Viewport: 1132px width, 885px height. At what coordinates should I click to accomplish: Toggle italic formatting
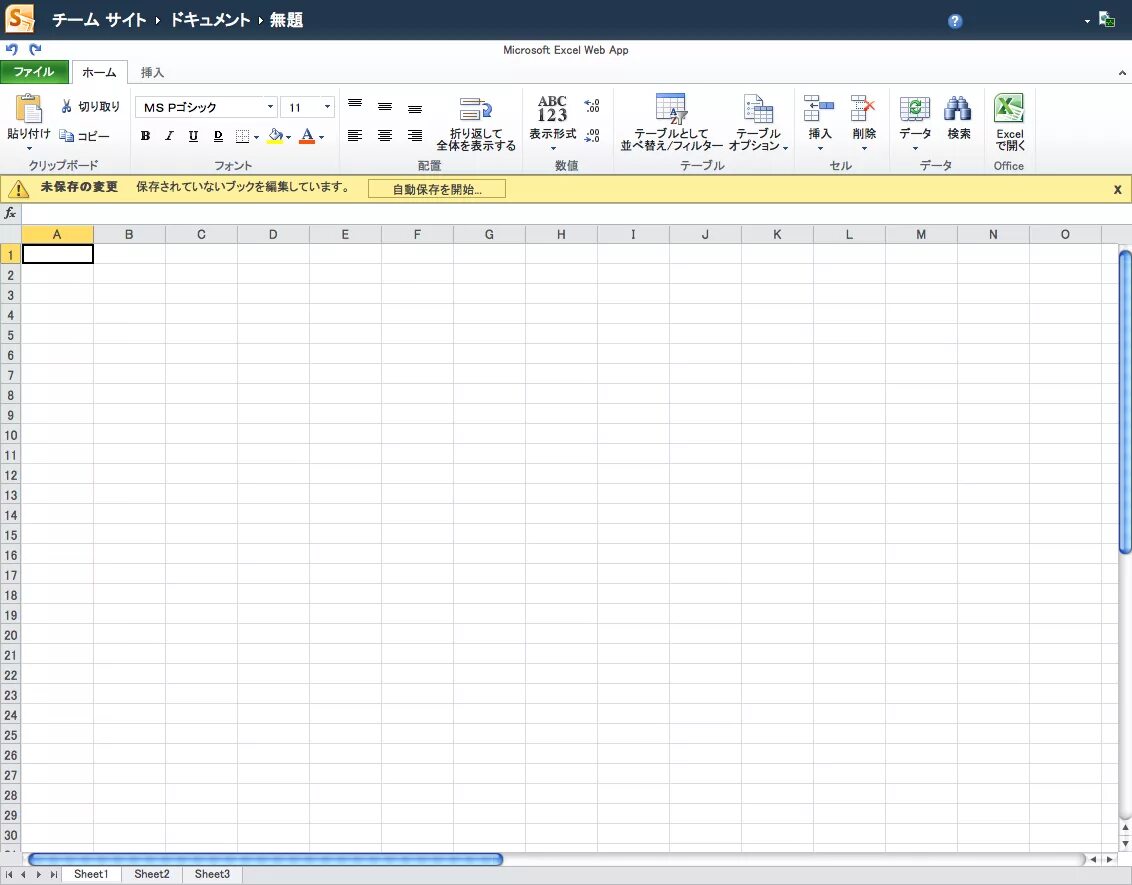pos(169,136)
